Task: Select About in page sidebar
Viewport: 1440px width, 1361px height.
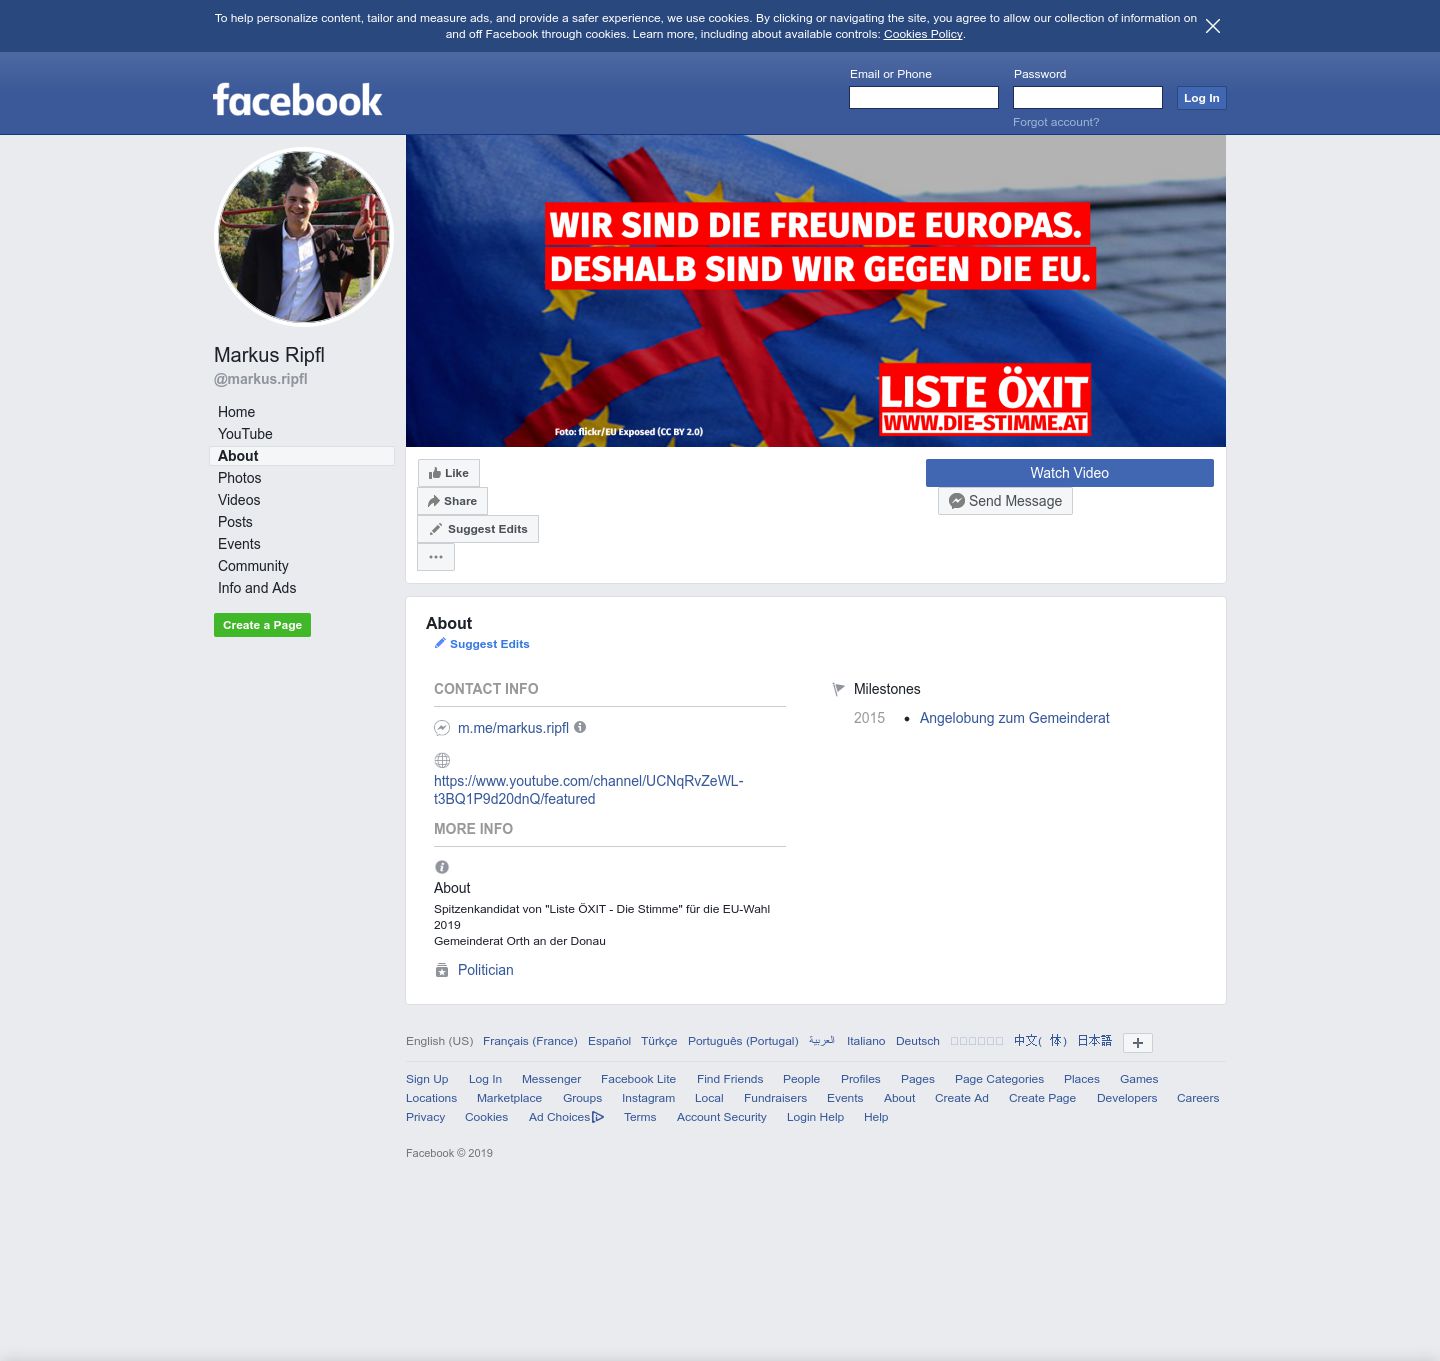Action: tap(302, 456)
